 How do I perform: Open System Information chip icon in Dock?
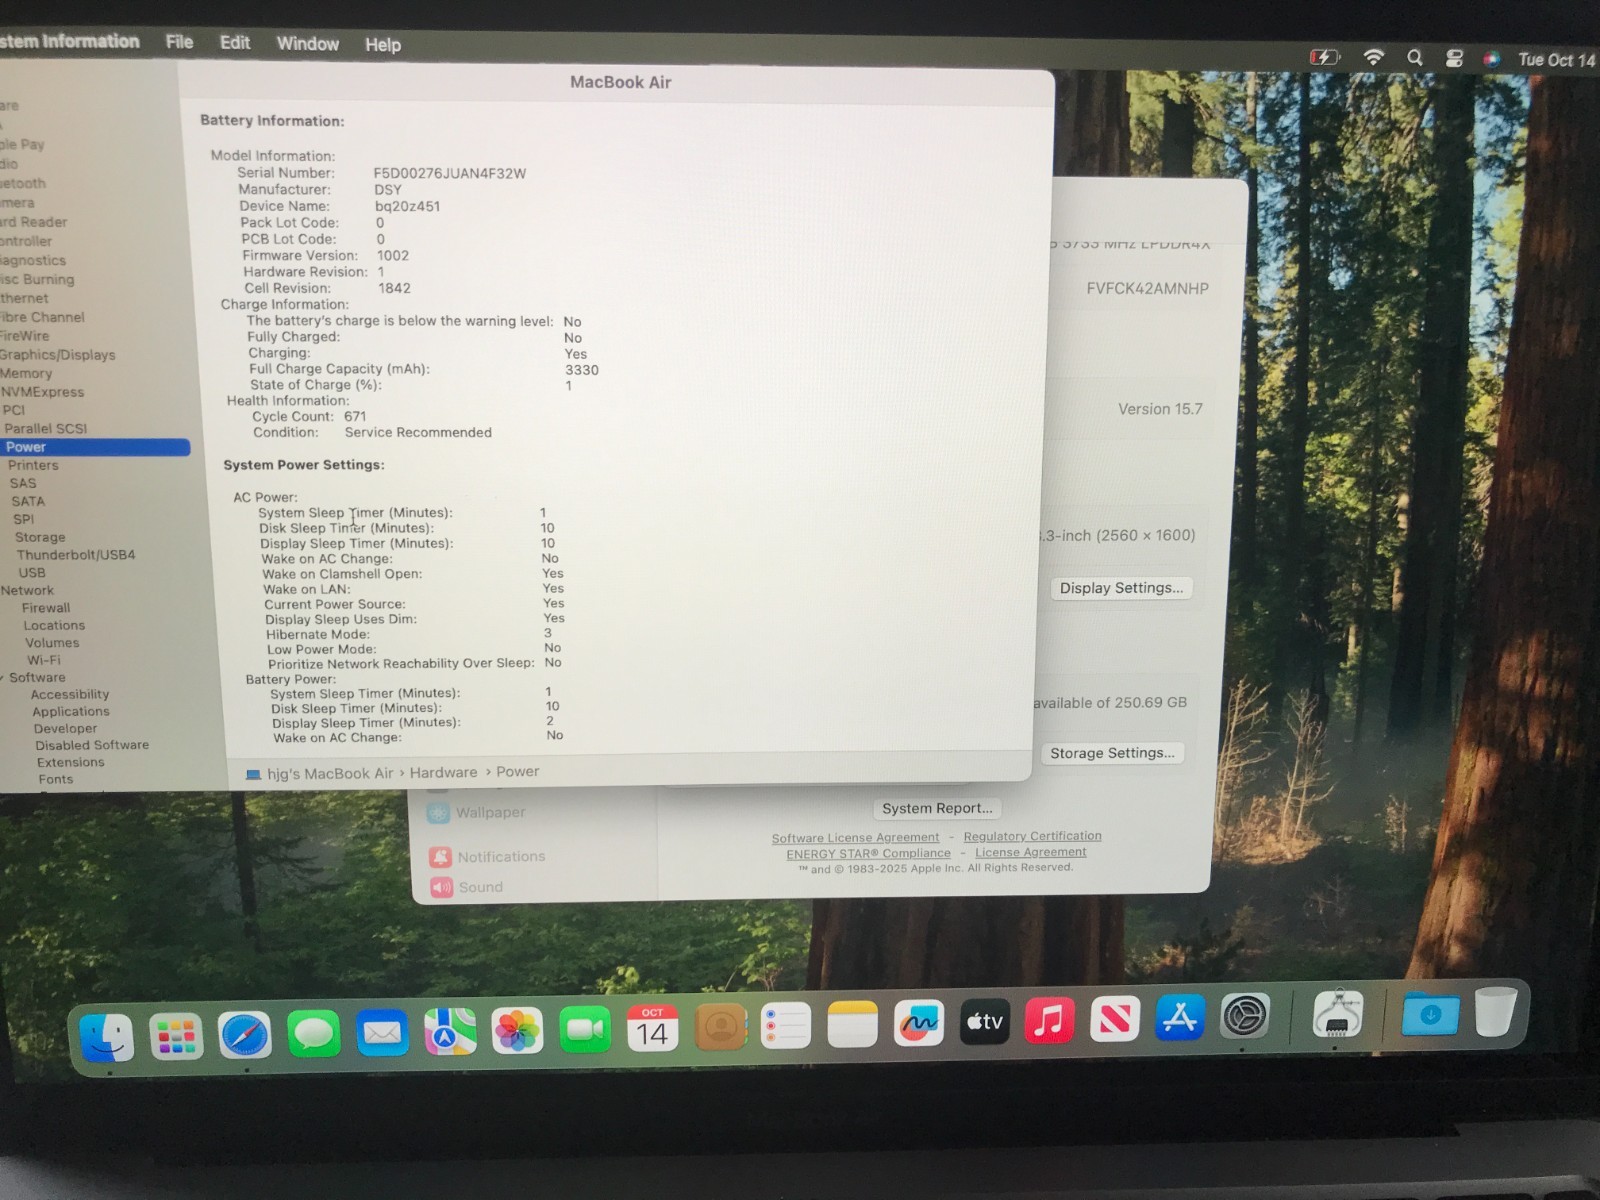click(1338, 1014)
